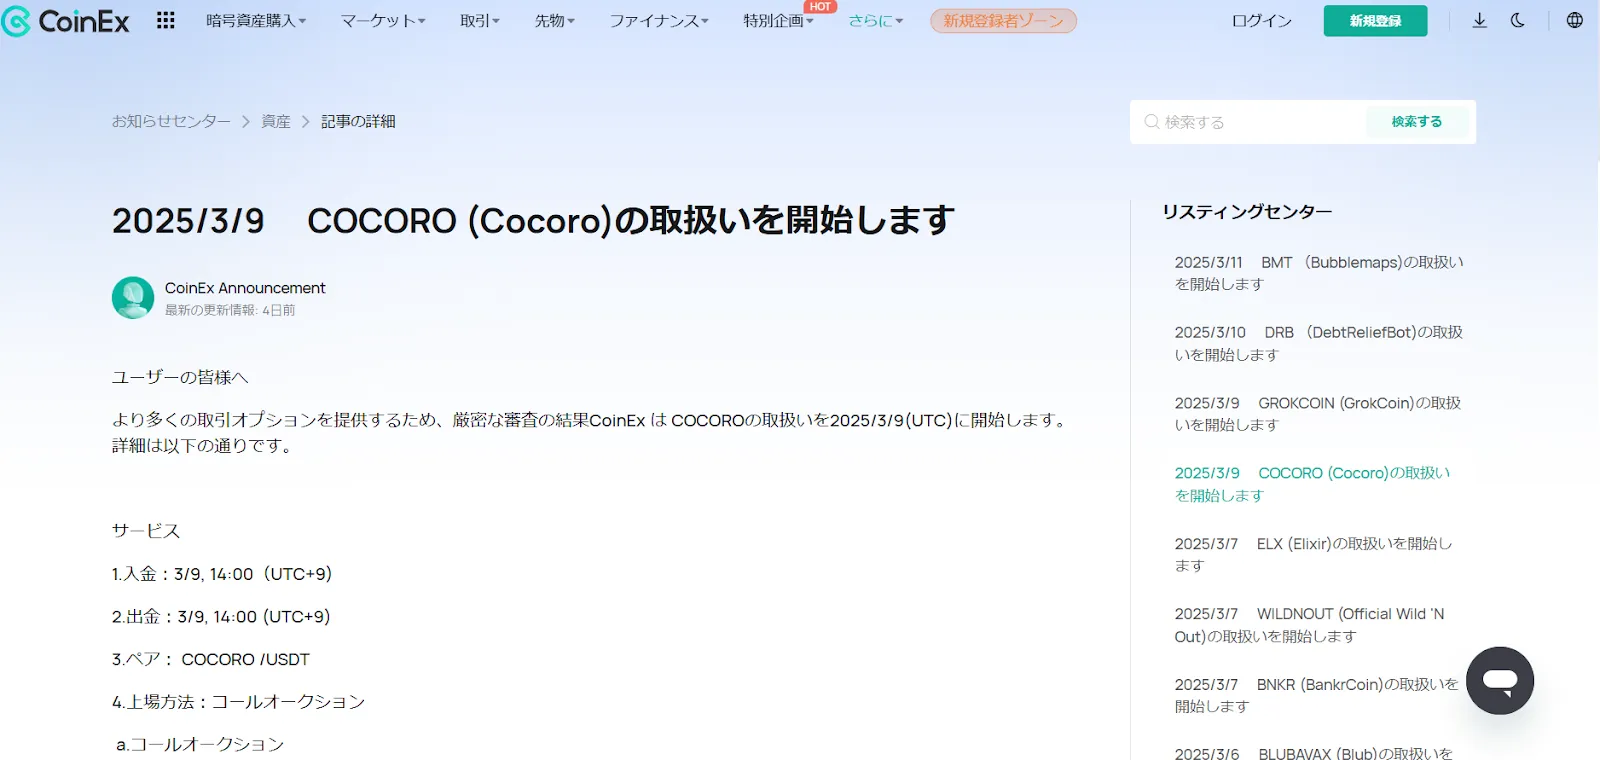
Task: Open the language globe icon
Action: point(1575,20)
